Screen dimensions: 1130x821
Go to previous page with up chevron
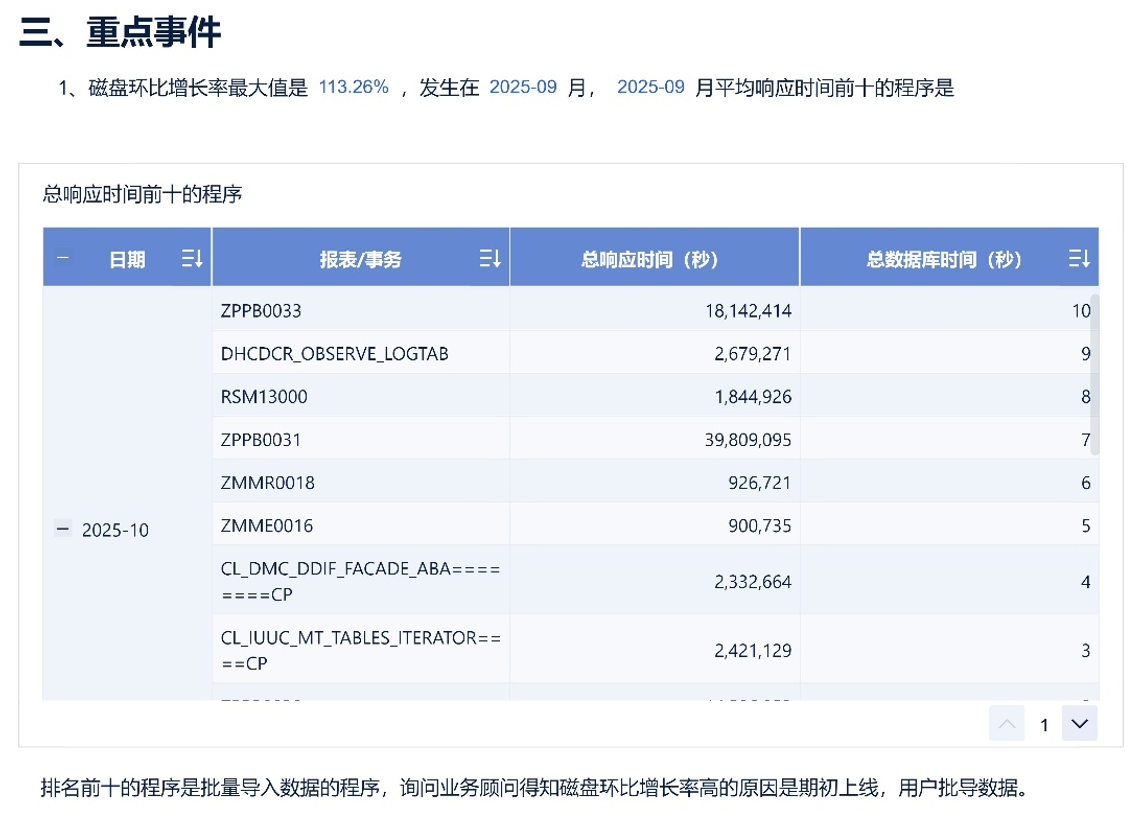coord(1006,723)
